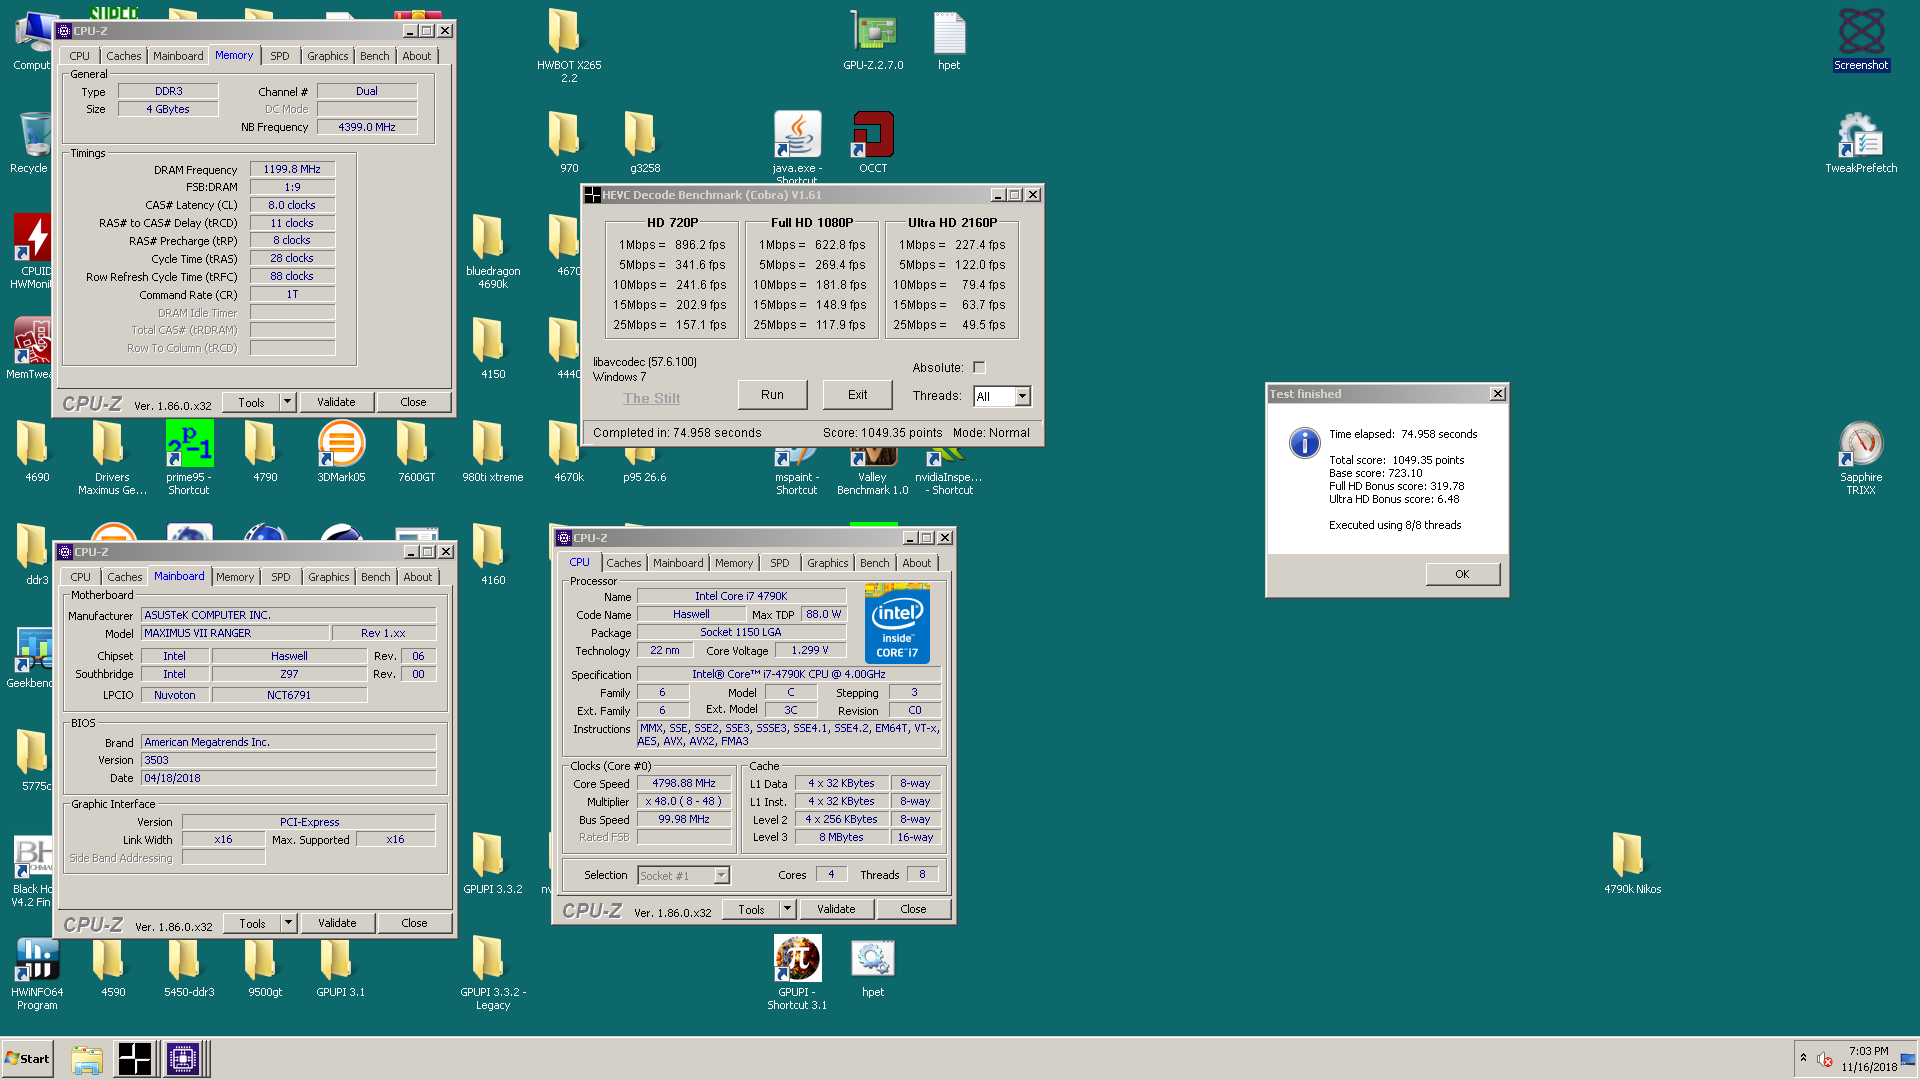Open Windows Explorer from the taskbar
The width and height of the screenshot is (1920, 1080).
(87, 1058)
